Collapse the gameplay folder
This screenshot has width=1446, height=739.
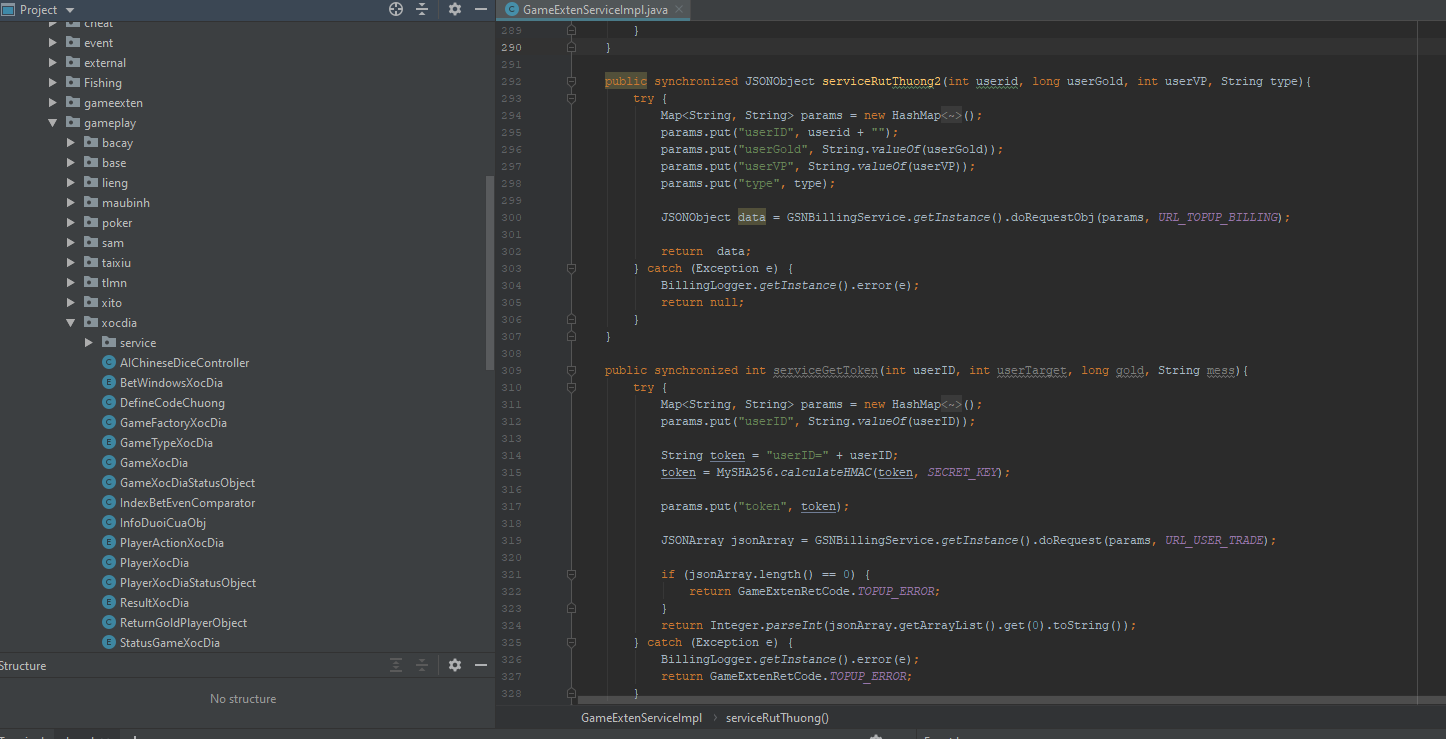(53, 123)
